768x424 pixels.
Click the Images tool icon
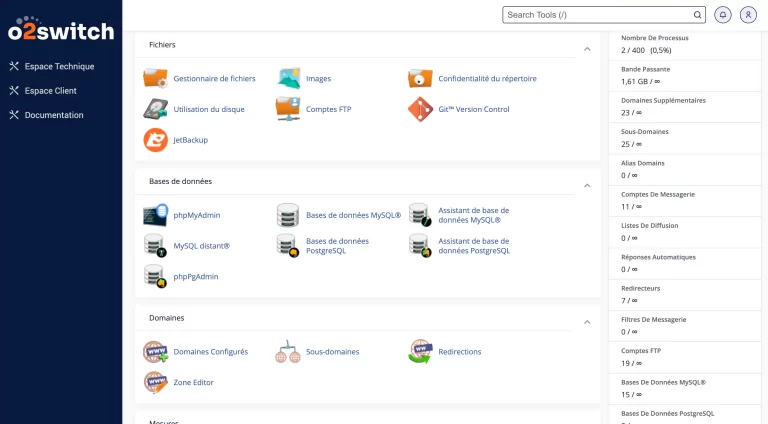click(x=288, y=78)
